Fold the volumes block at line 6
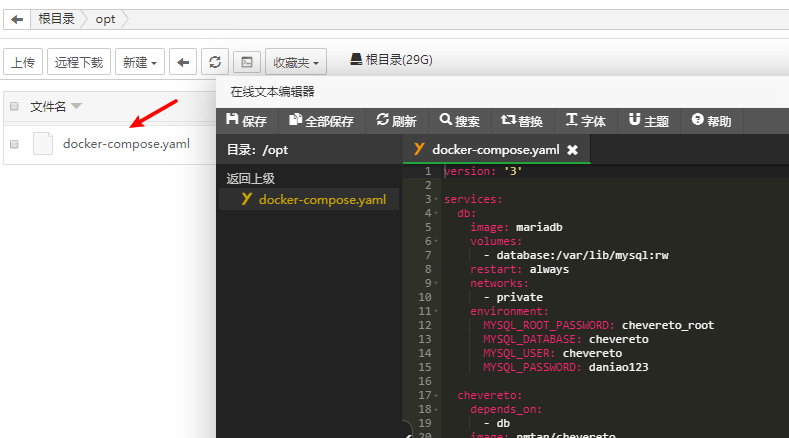Image resolution: width=789 pixels, height=438 pixels. [x=436, y=242]
